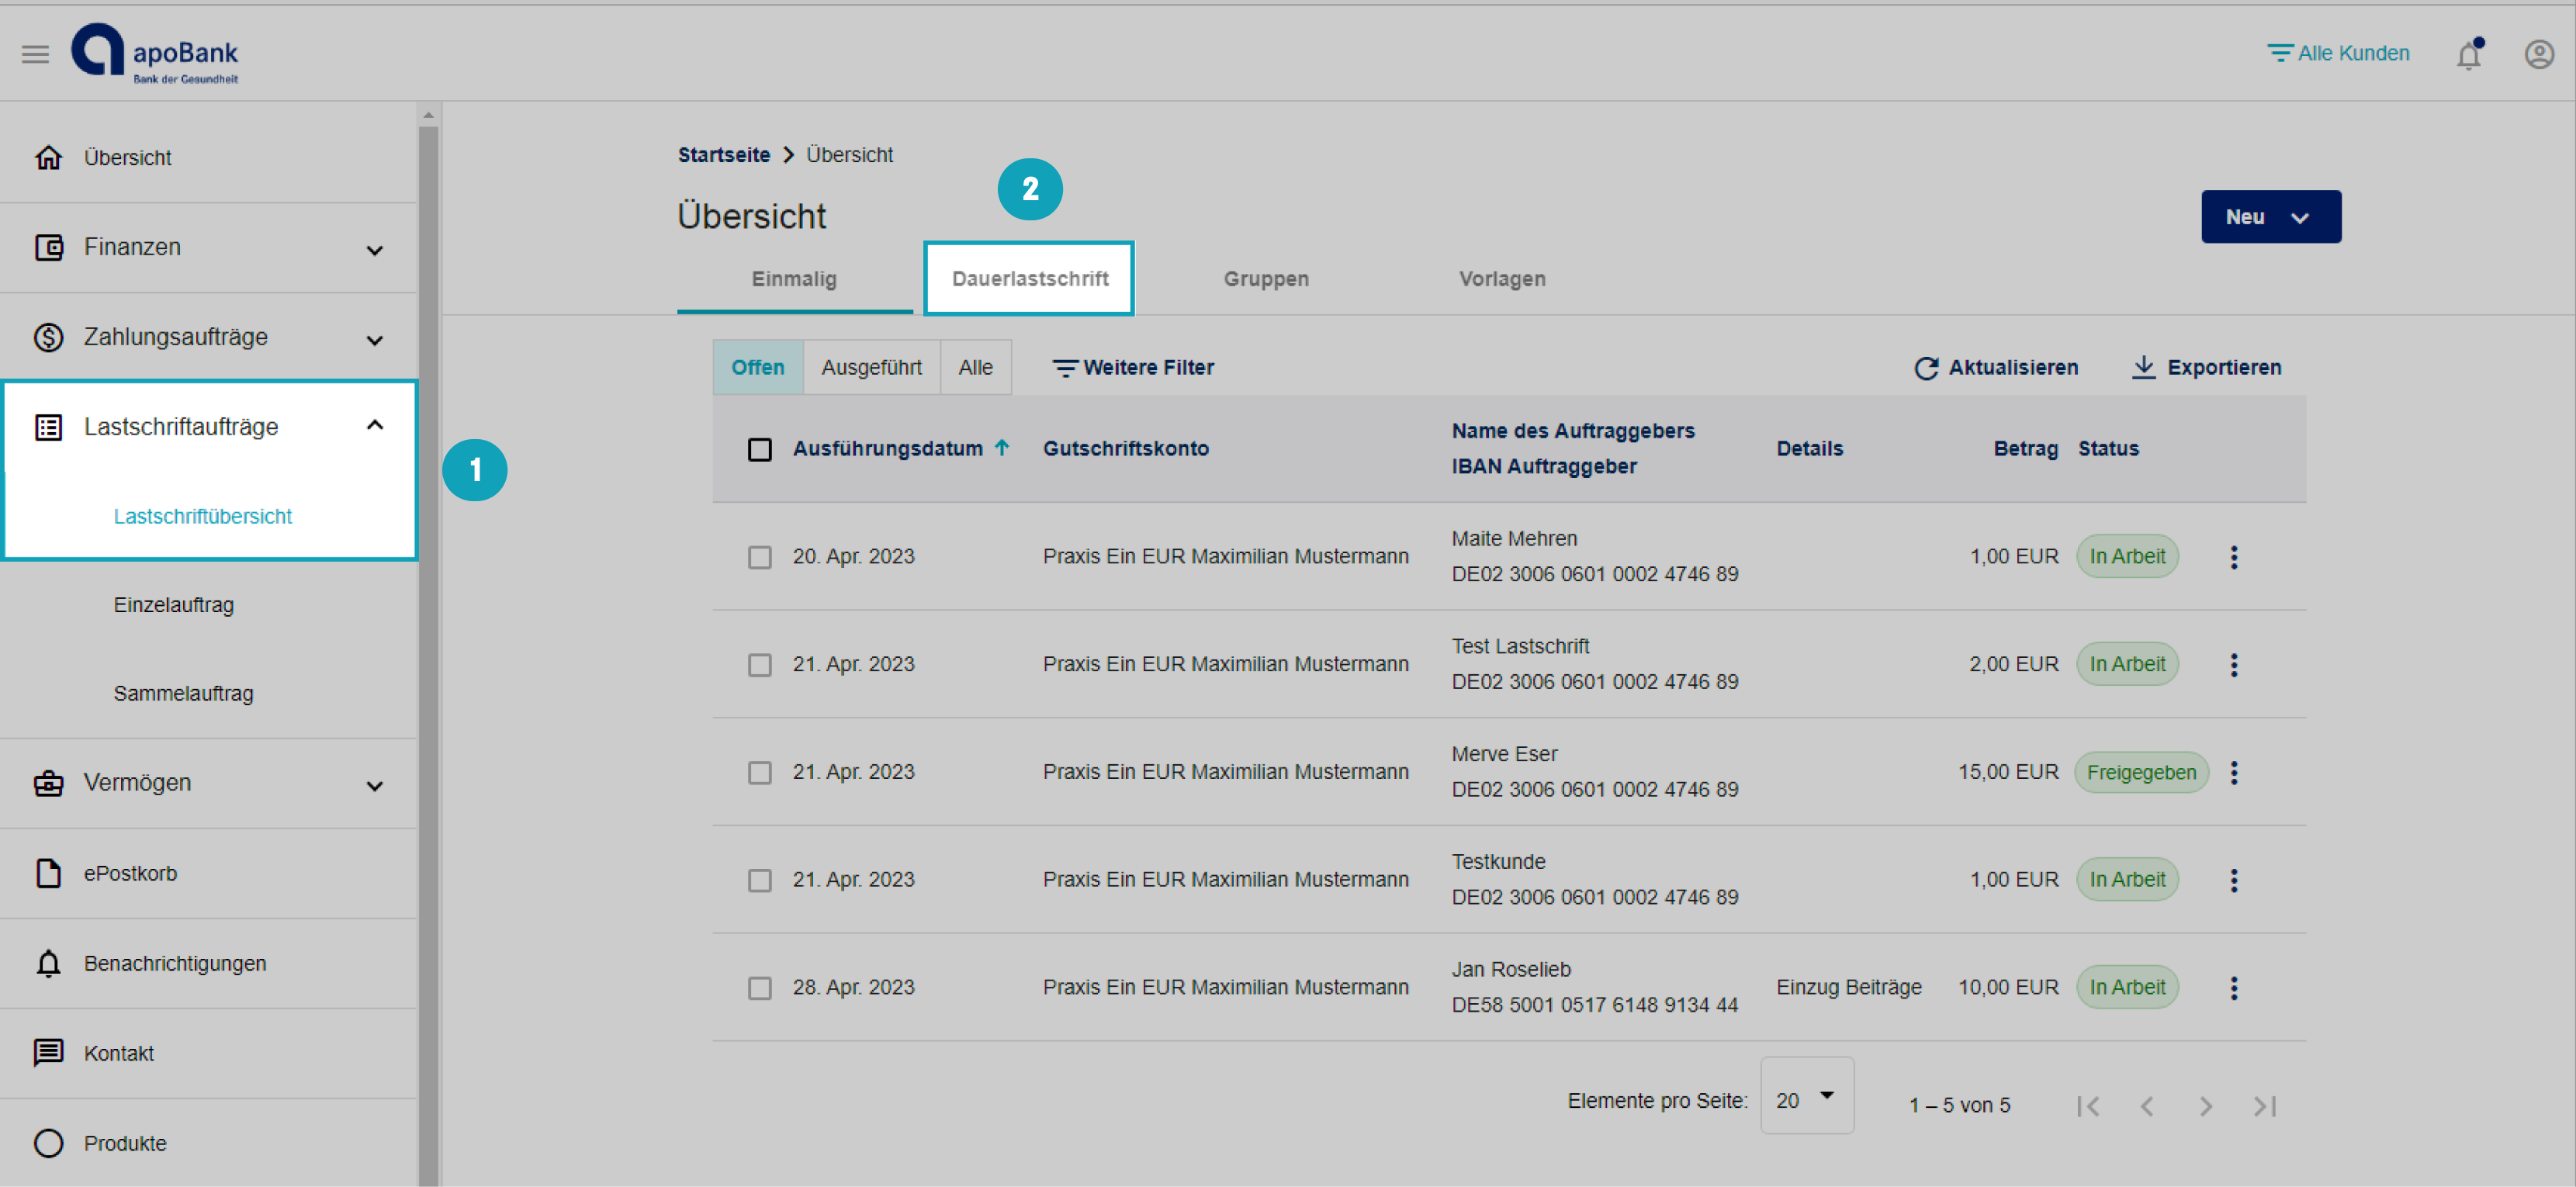
Task: Select the Ausgeführt status filter
Action: [872, 367]
